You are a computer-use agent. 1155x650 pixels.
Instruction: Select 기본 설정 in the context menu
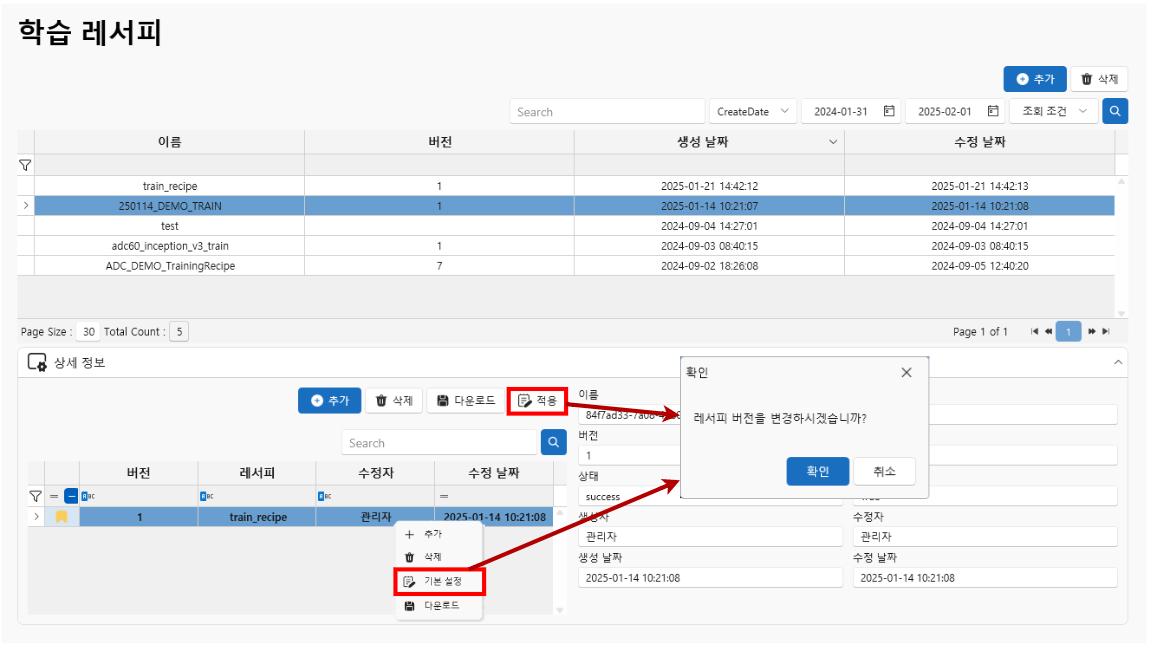(x=441, y=581)
